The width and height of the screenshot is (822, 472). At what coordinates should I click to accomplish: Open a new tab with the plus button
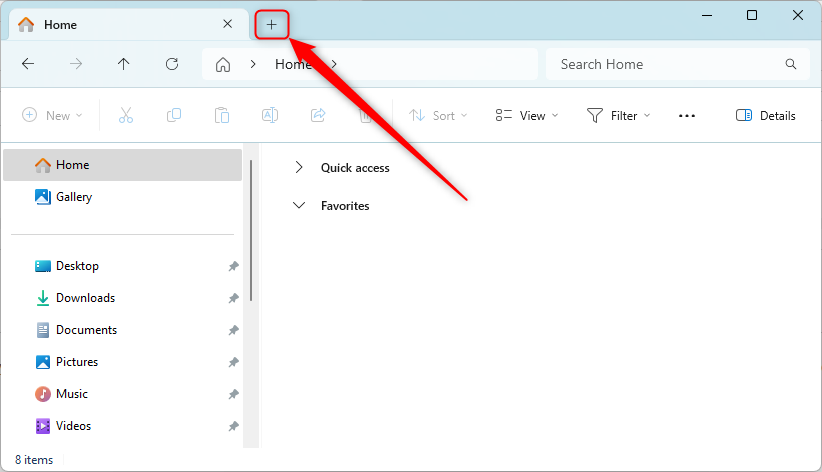[x=272, y=25]
